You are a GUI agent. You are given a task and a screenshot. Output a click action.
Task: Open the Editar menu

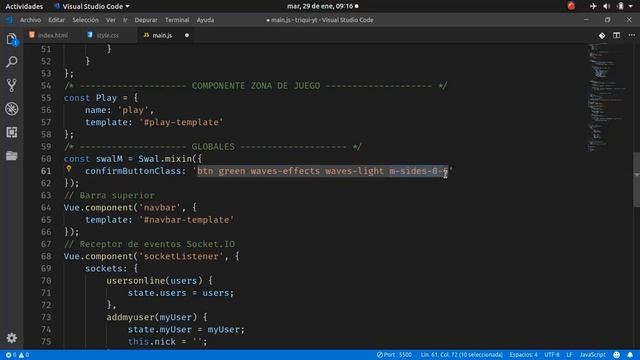(x=56, y=20)
